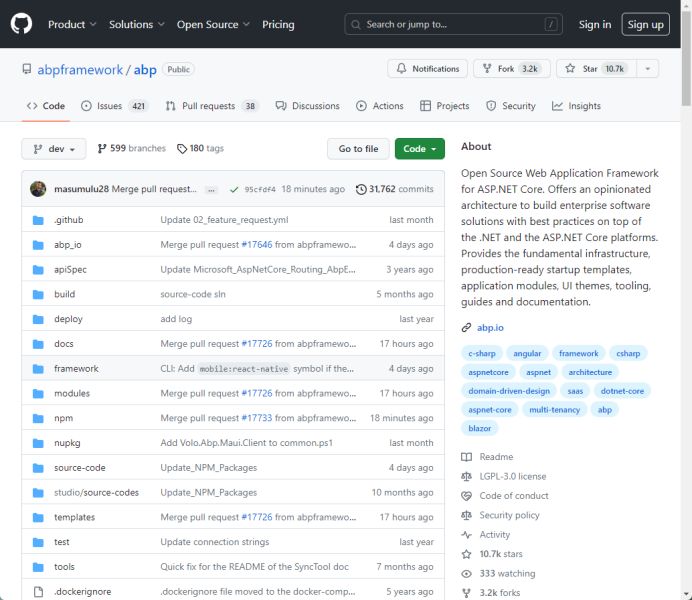Click the Sign in link
The height and width of the screenshot is (600, 692).
click(595, 24)
